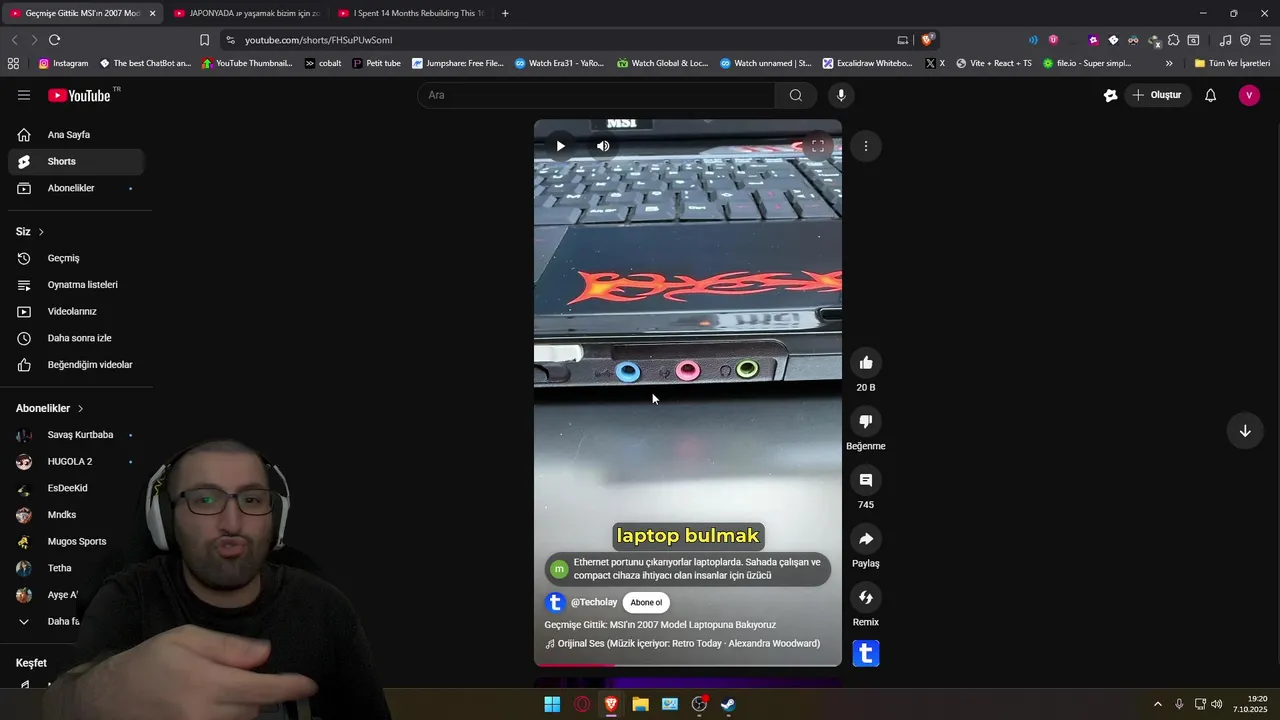Open the sound thumbnail below Remix

(x=866, y=654)
